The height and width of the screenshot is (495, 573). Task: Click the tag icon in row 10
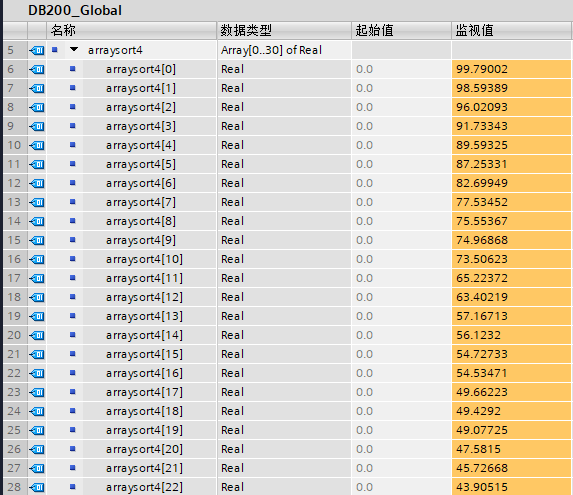click(37, 145)
